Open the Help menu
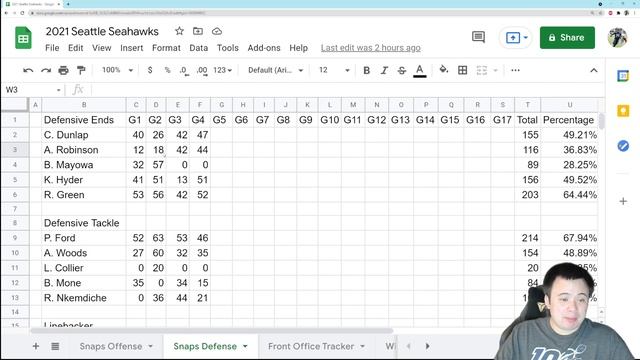 coord(298,48)
